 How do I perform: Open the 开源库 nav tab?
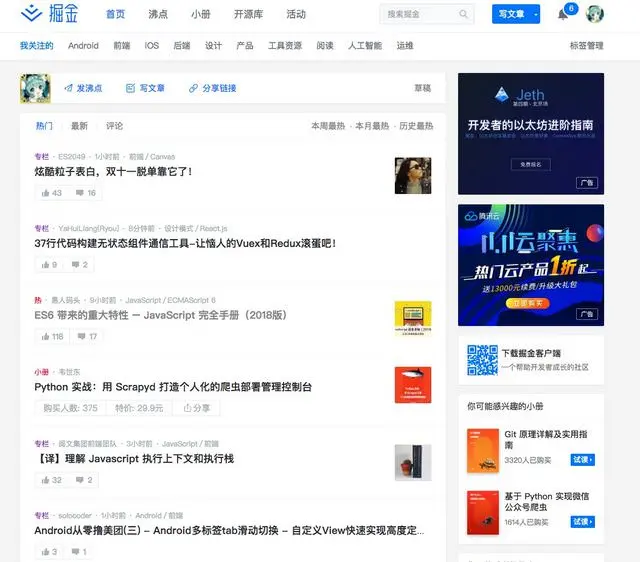[x=248, y=14]
